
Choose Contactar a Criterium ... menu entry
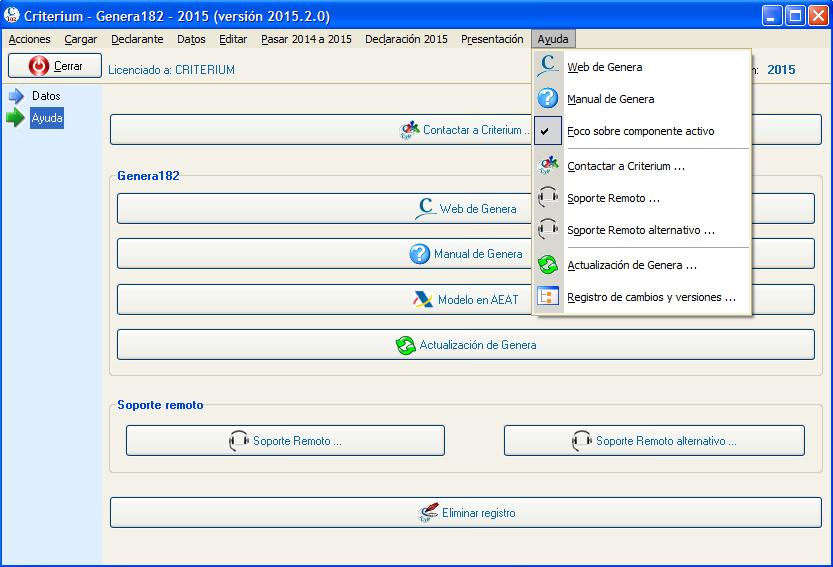642,166
